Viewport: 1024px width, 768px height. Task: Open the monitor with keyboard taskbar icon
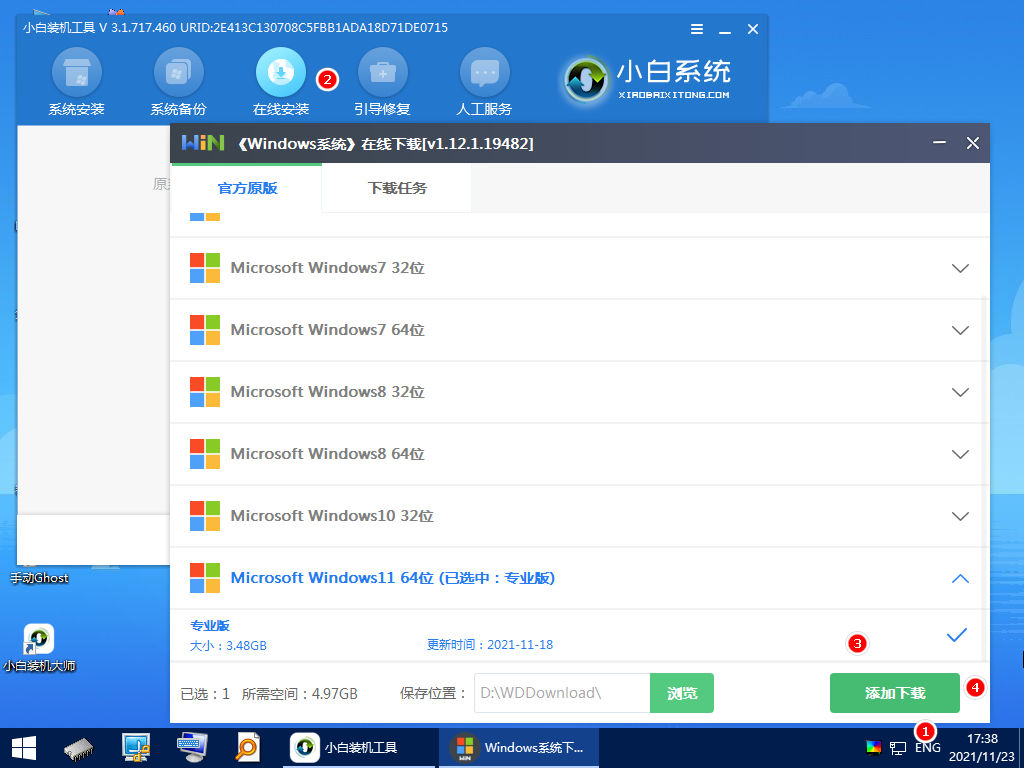pyautogui.click(x=193, y=748)
